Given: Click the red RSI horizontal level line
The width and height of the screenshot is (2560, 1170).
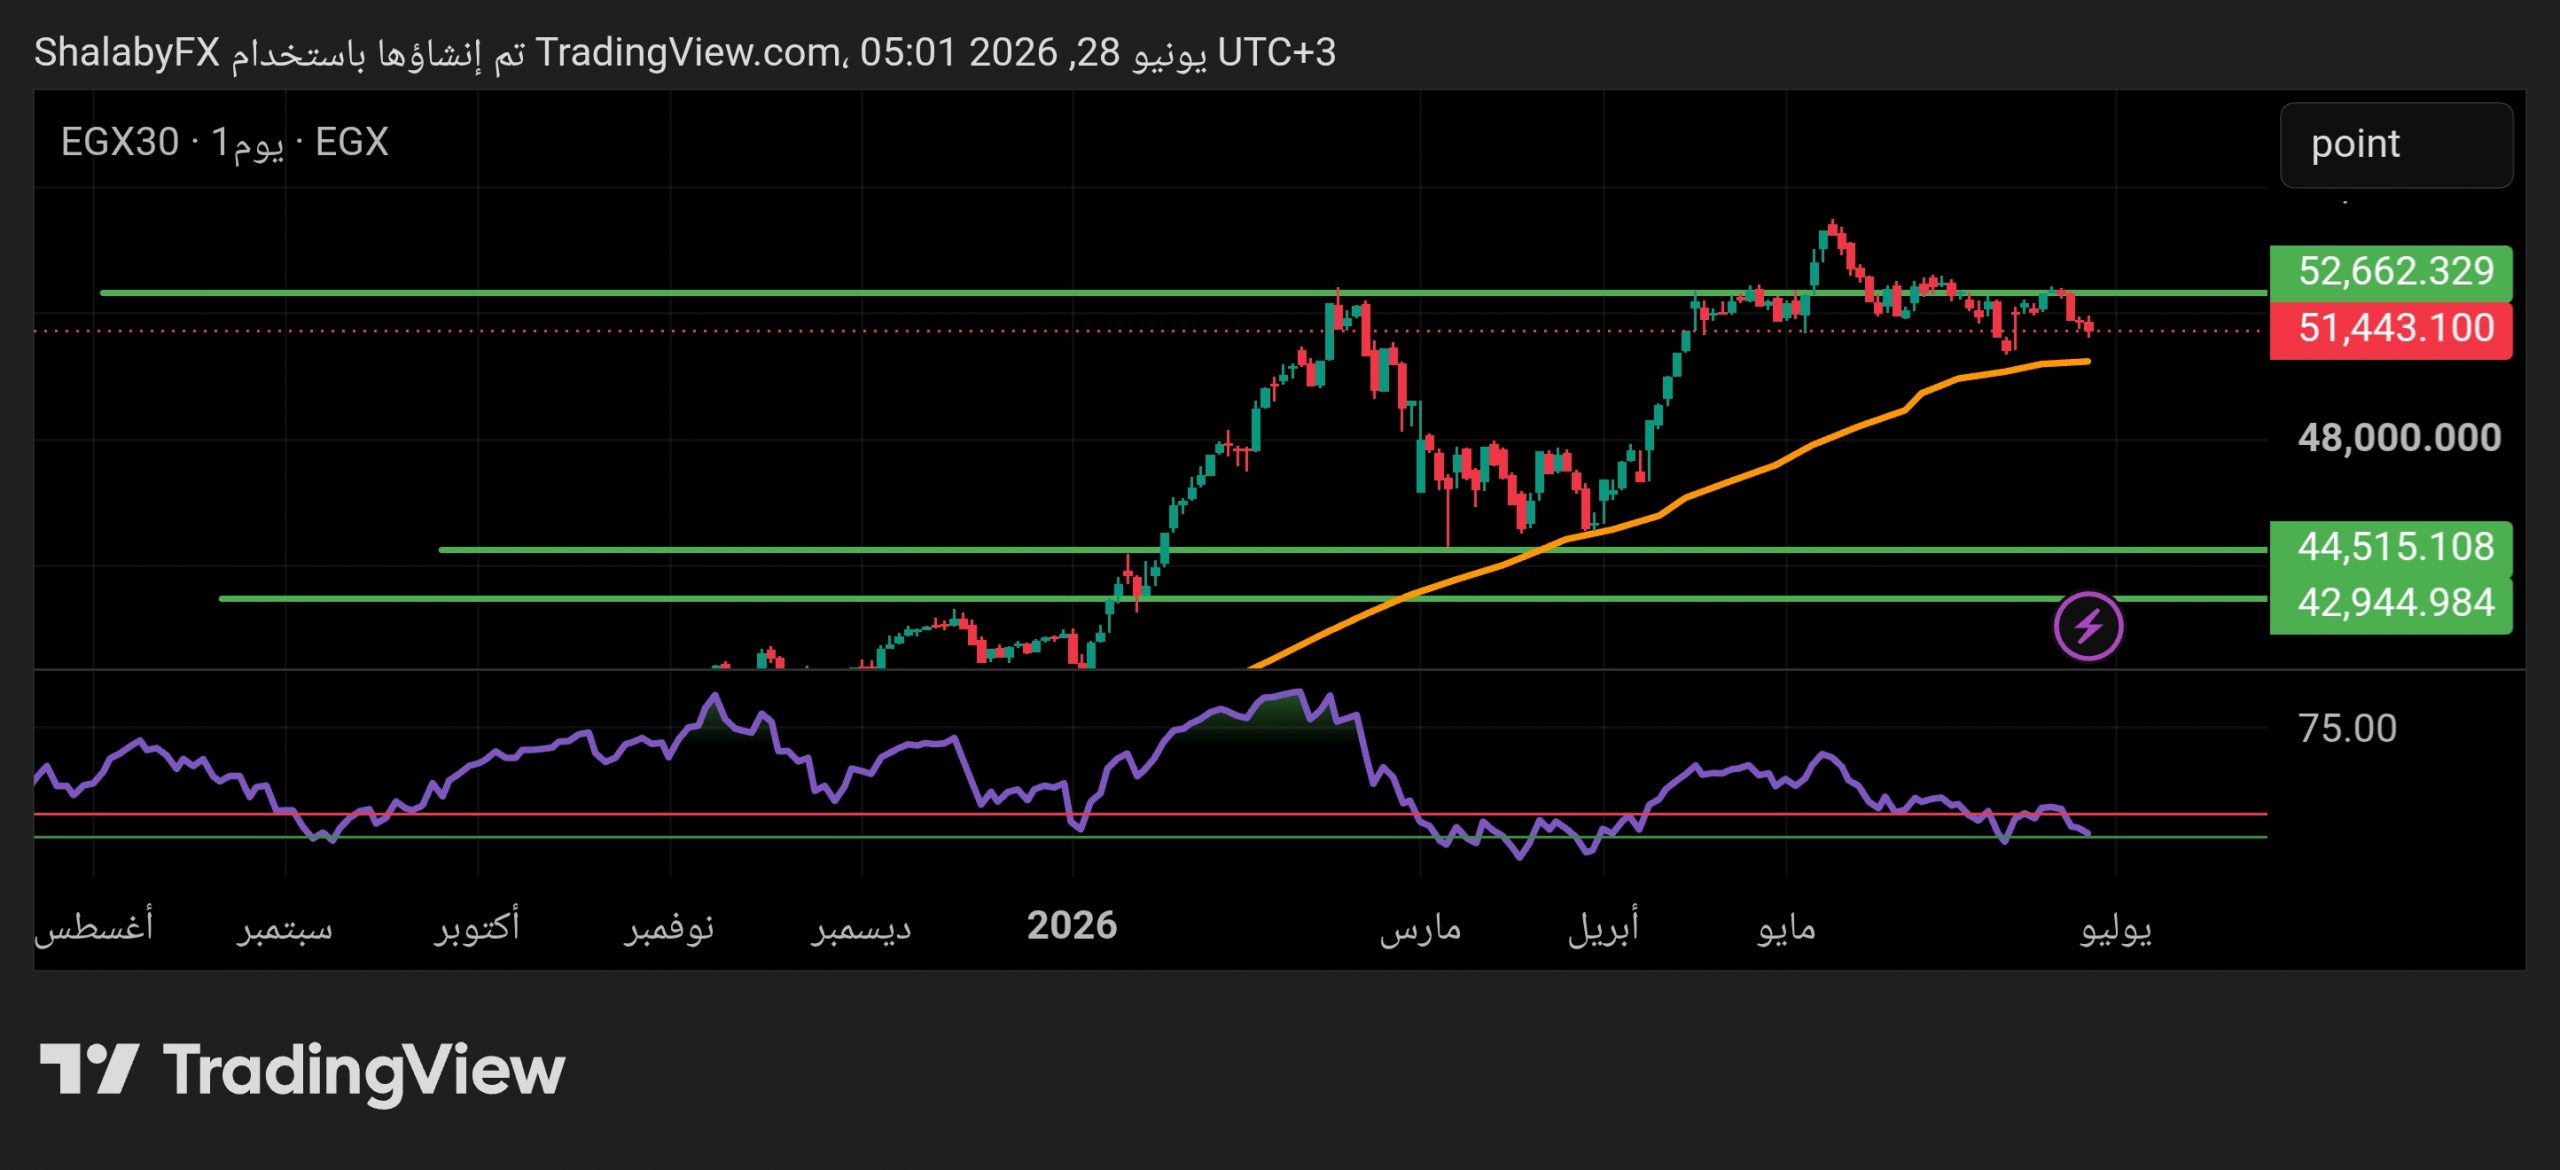Looking at the screenshot, I should point(1150,814).
